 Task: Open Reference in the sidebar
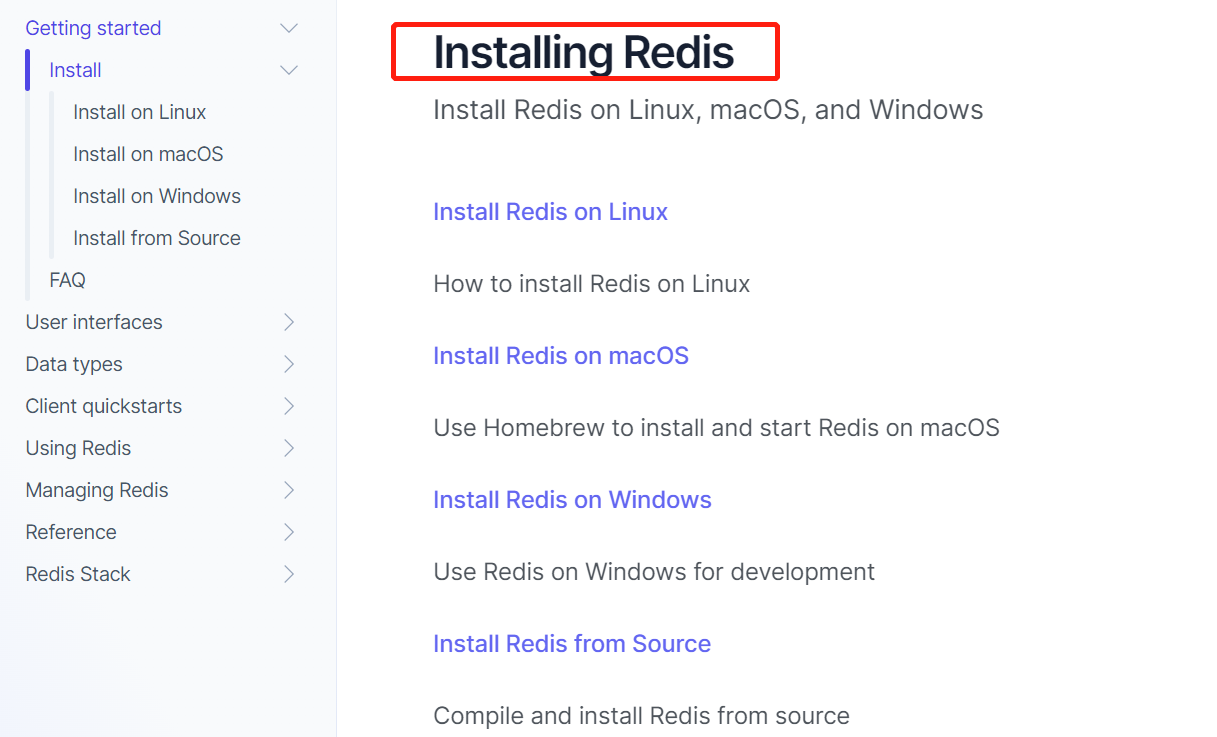pos(71,533)
